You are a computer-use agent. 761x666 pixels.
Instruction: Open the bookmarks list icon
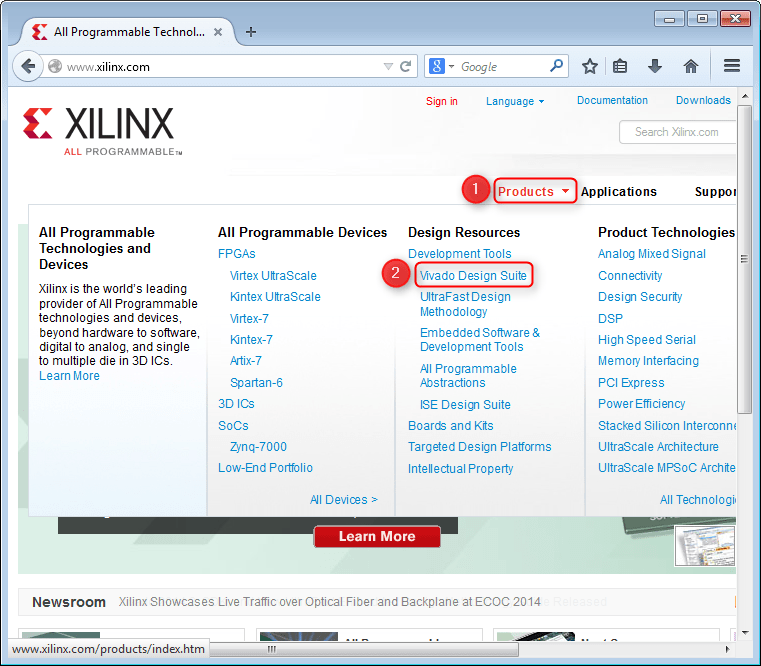tap(620, 67)
